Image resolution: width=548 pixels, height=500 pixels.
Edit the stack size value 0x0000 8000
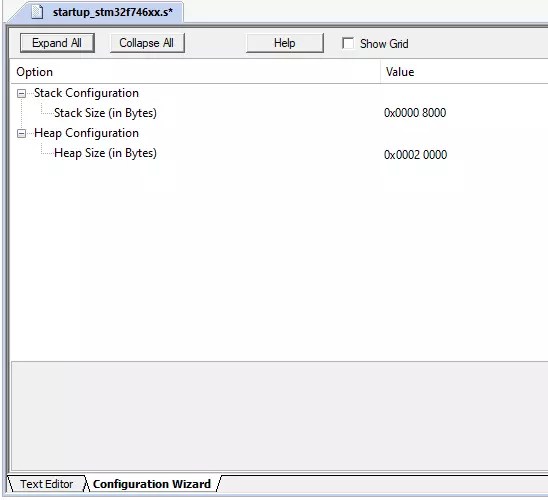click(415, 113)
